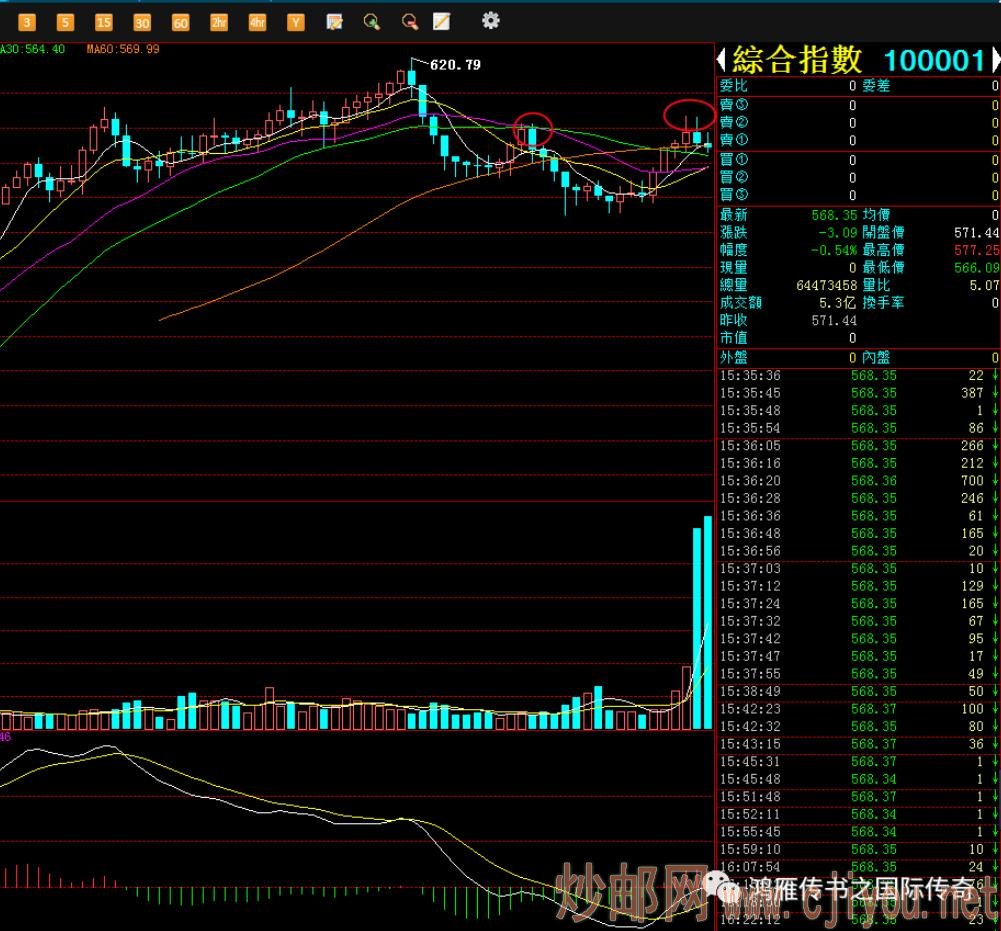The height and width of the screenshot is (931, 1001).
Task: Switch chart to 4hr period
Action: (x=257, y=22)
